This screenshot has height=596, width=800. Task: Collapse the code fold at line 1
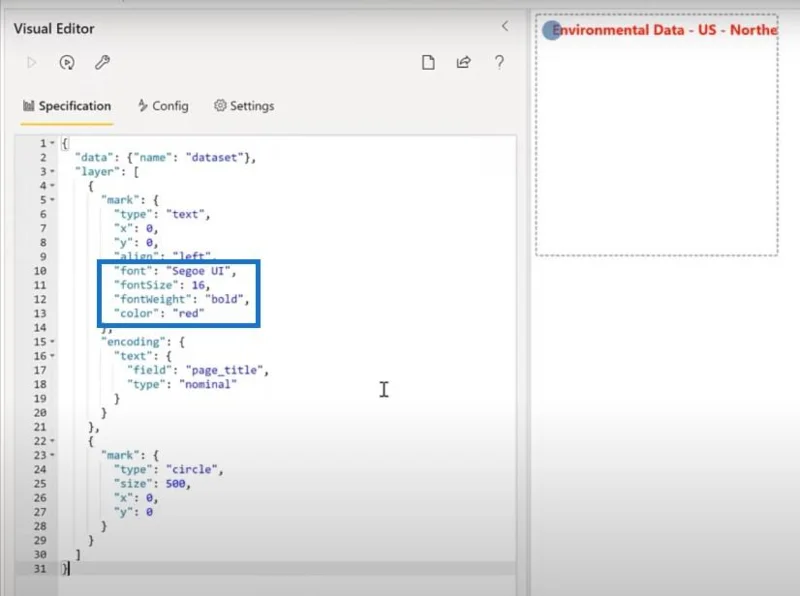pos(52,143)
